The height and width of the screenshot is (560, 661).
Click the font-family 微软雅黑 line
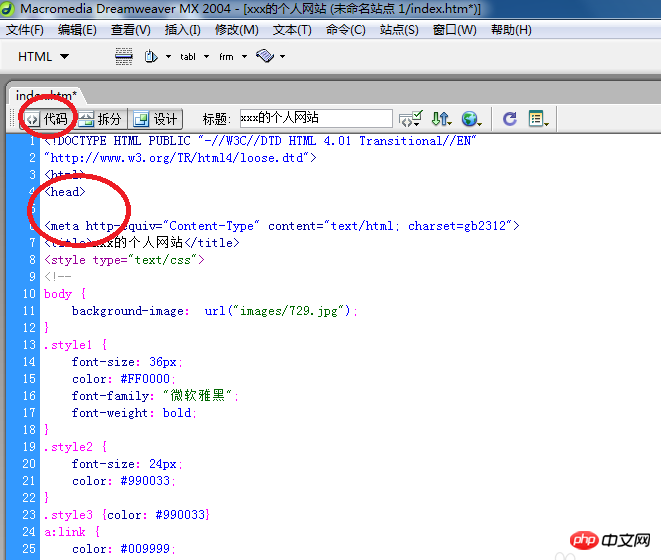point(155,396)
